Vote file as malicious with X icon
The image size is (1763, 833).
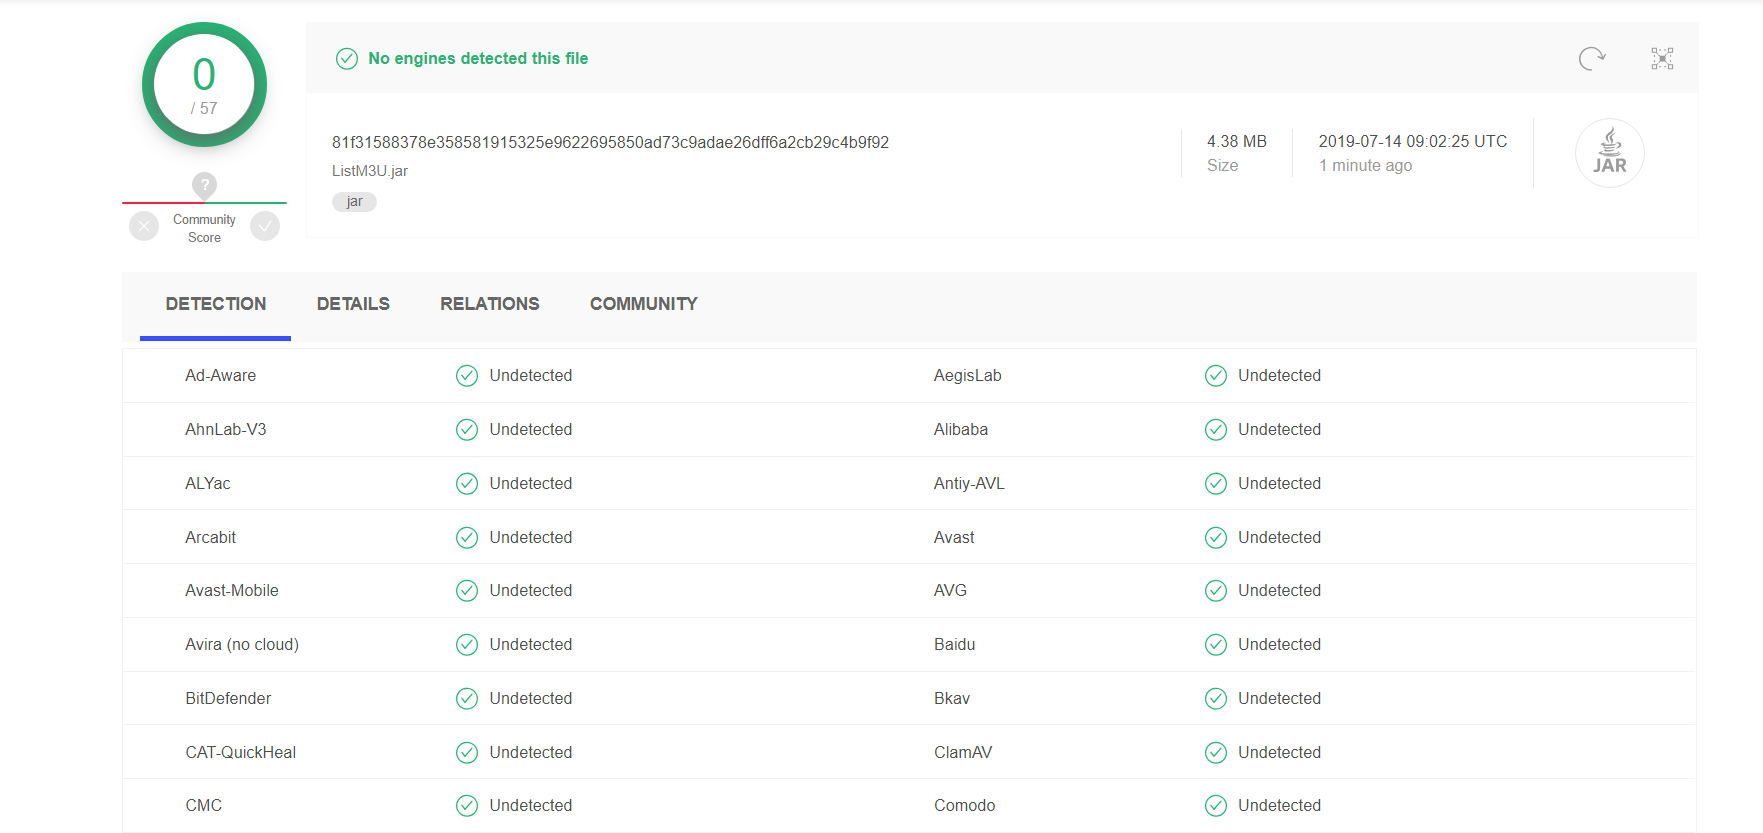click(x=144, y=227)
